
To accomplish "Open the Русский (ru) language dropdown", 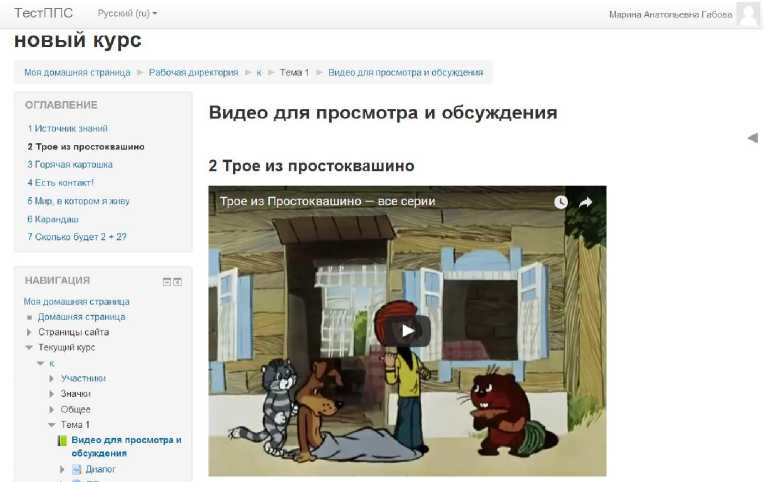I will click(x=127, y=13).
